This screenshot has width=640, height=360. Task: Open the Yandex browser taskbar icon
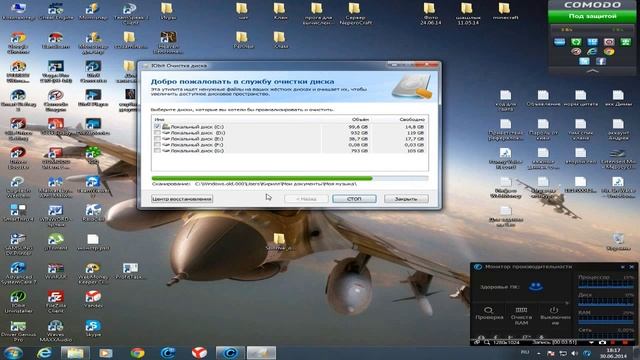click(199, 353)
